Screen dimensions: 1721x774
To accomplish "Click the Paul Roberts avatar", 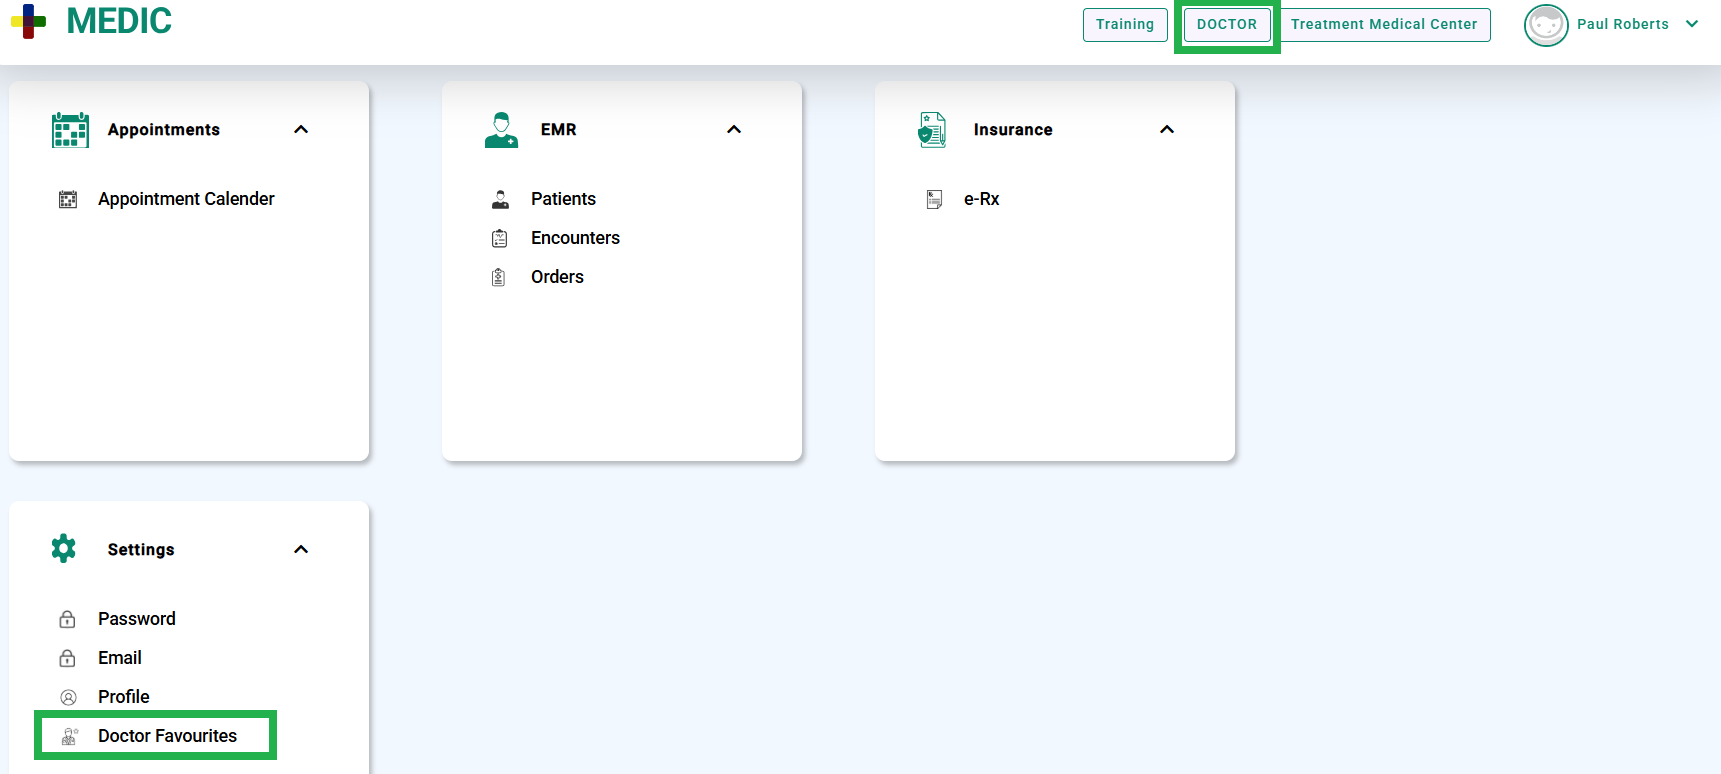I will click(x=1546, y=25).
